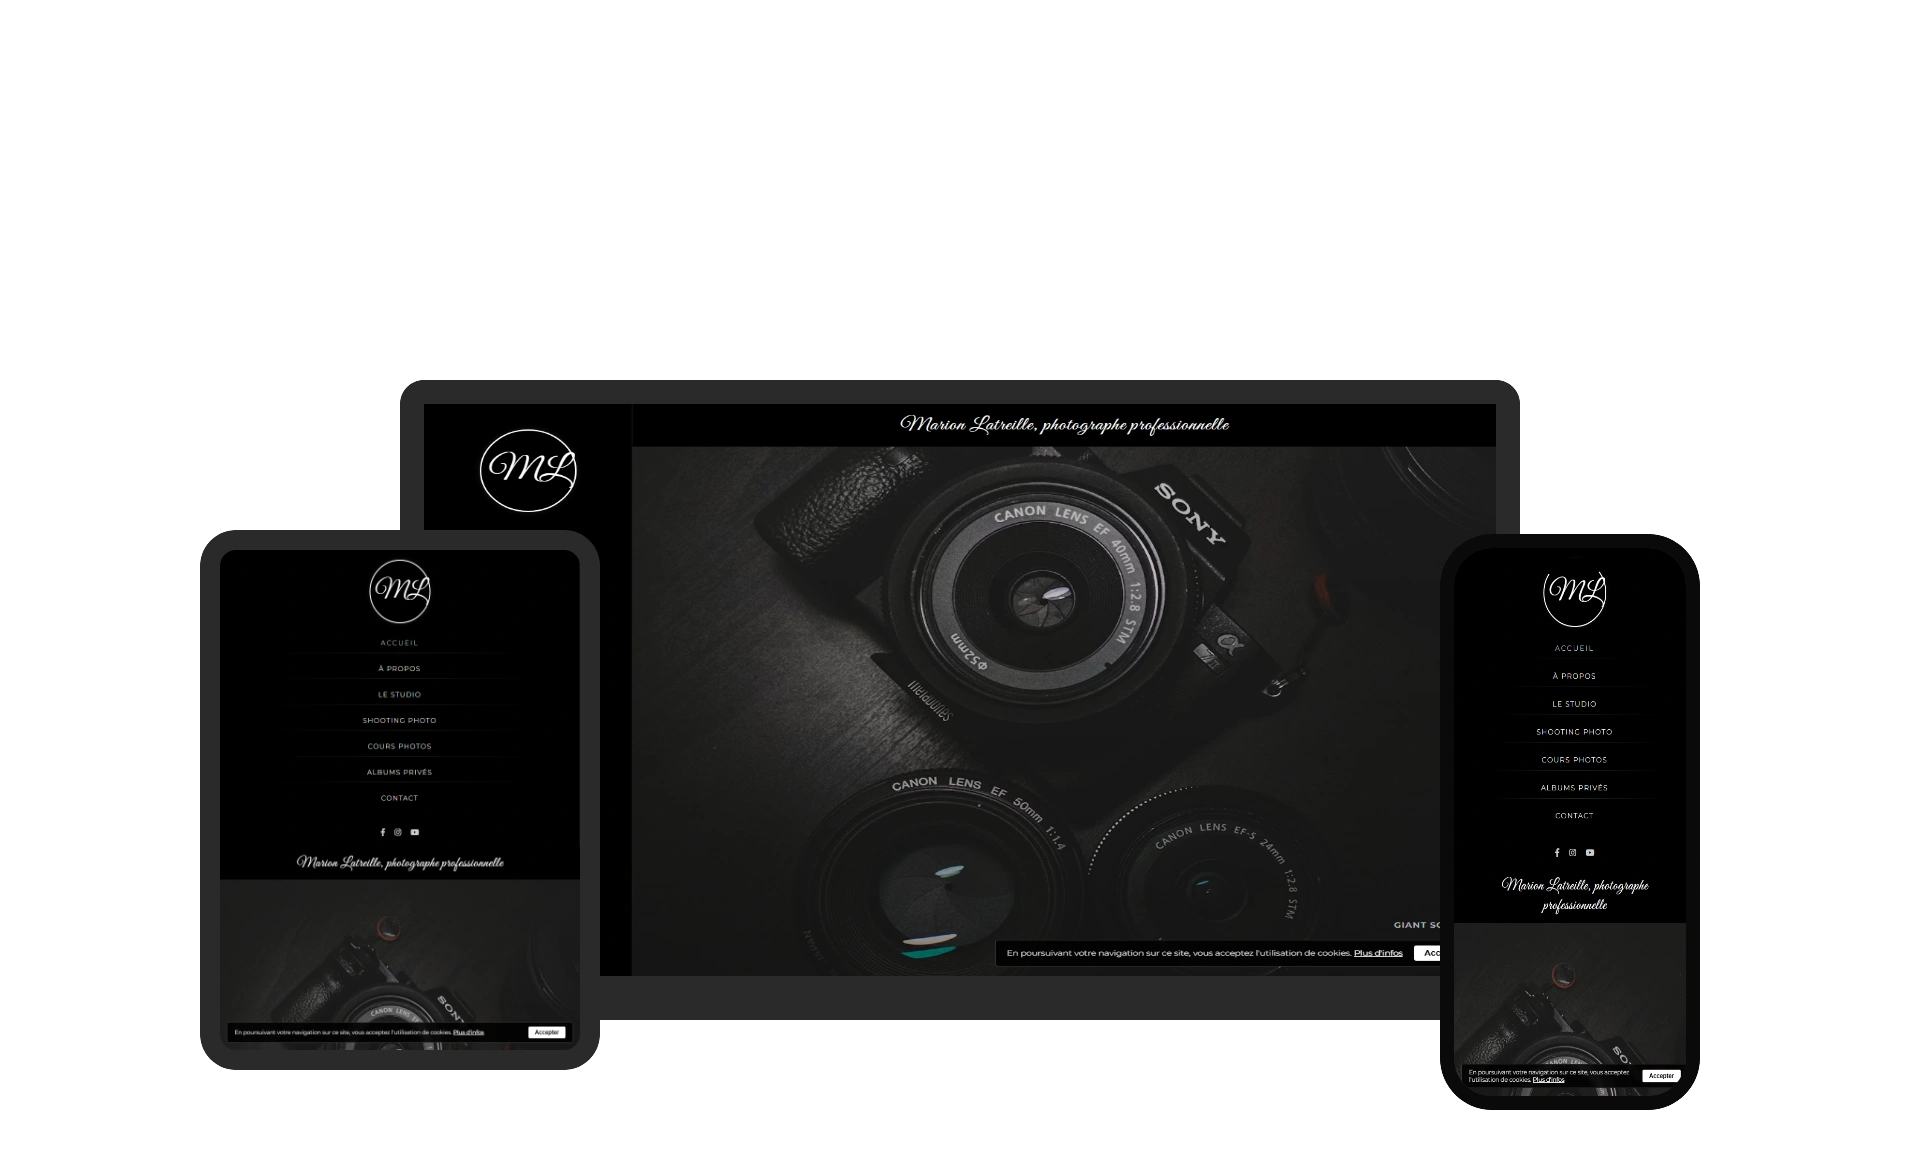This screenshot has height=1160, width=1920.
Task: Open Instagram icon on phone mockup
Action: coord(1573,853)
